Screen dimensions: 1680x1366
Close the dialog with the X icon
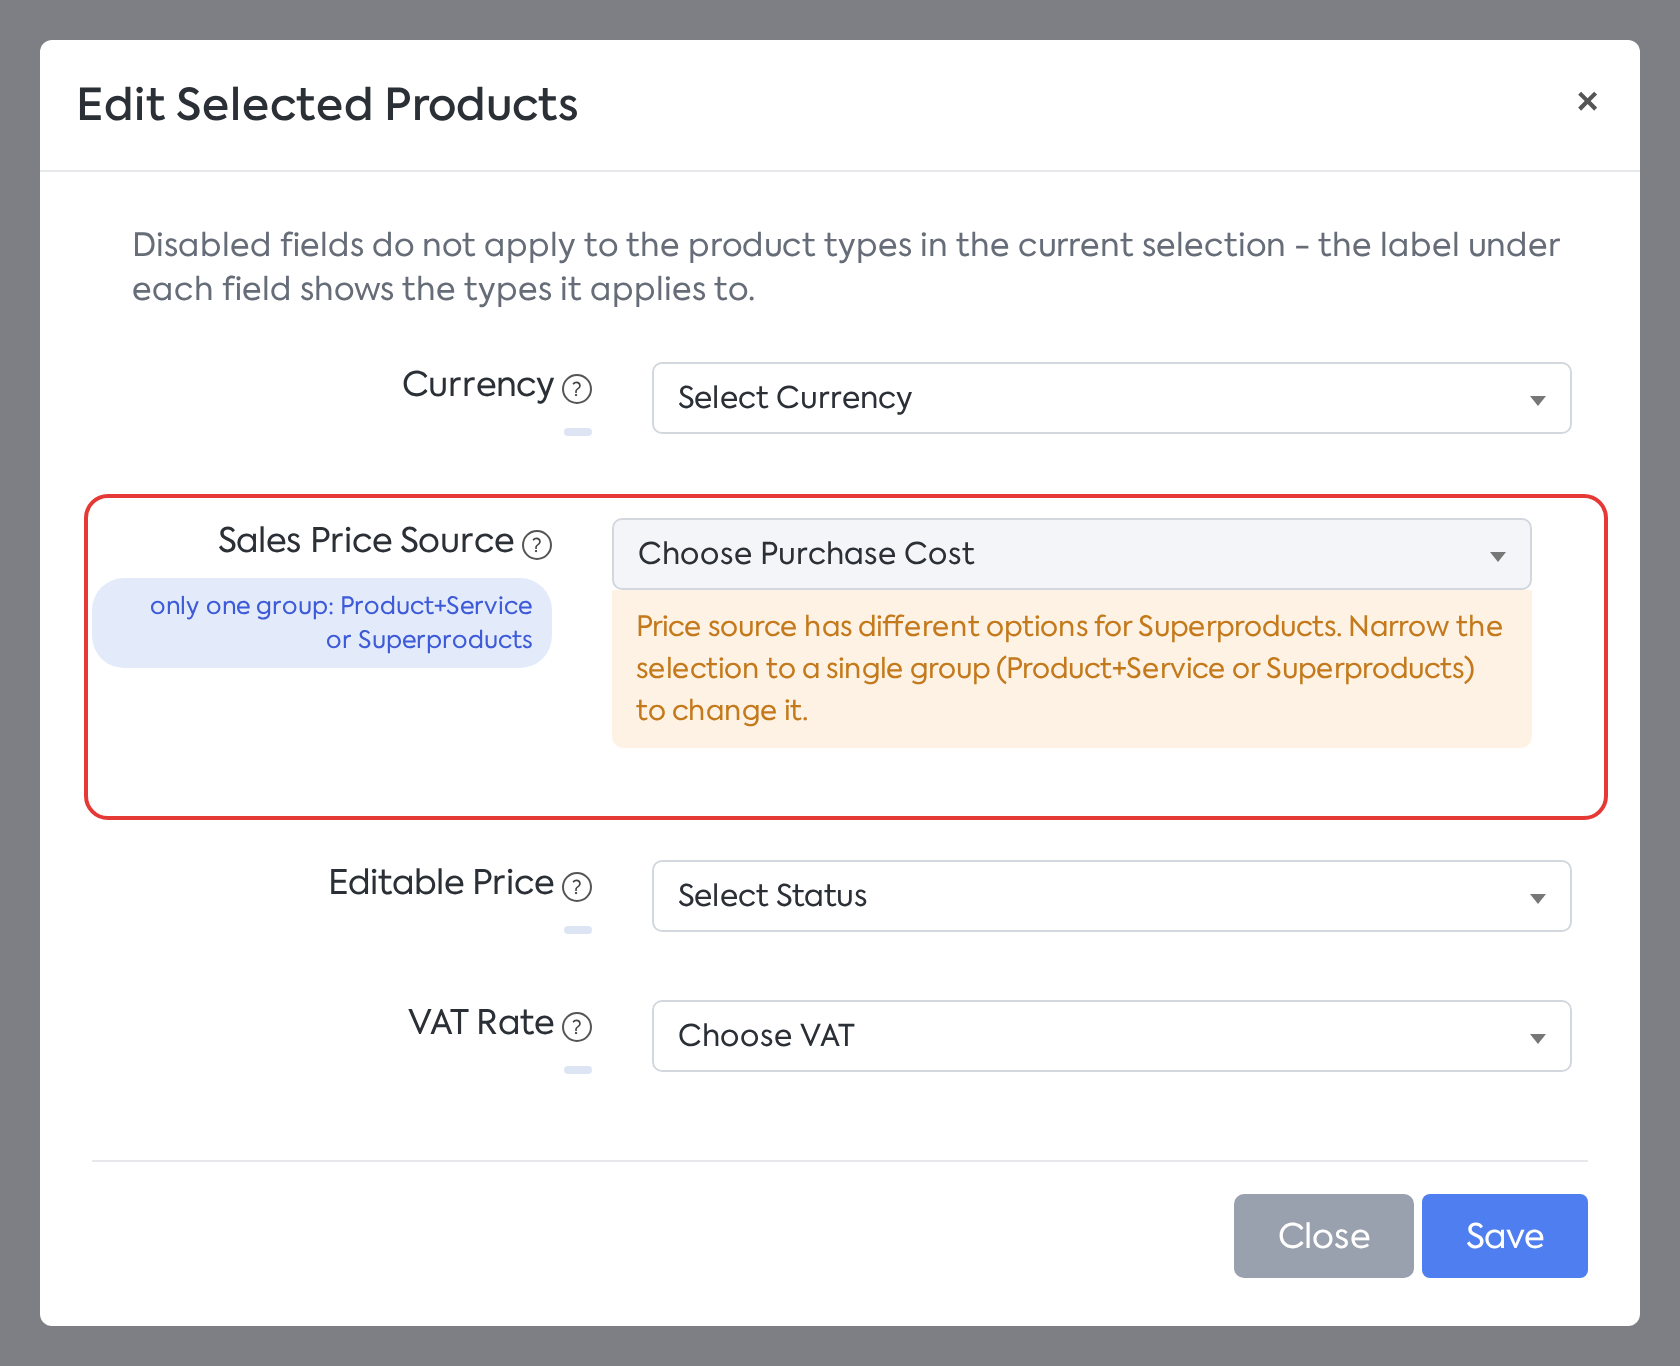(x=1587, y=101)
